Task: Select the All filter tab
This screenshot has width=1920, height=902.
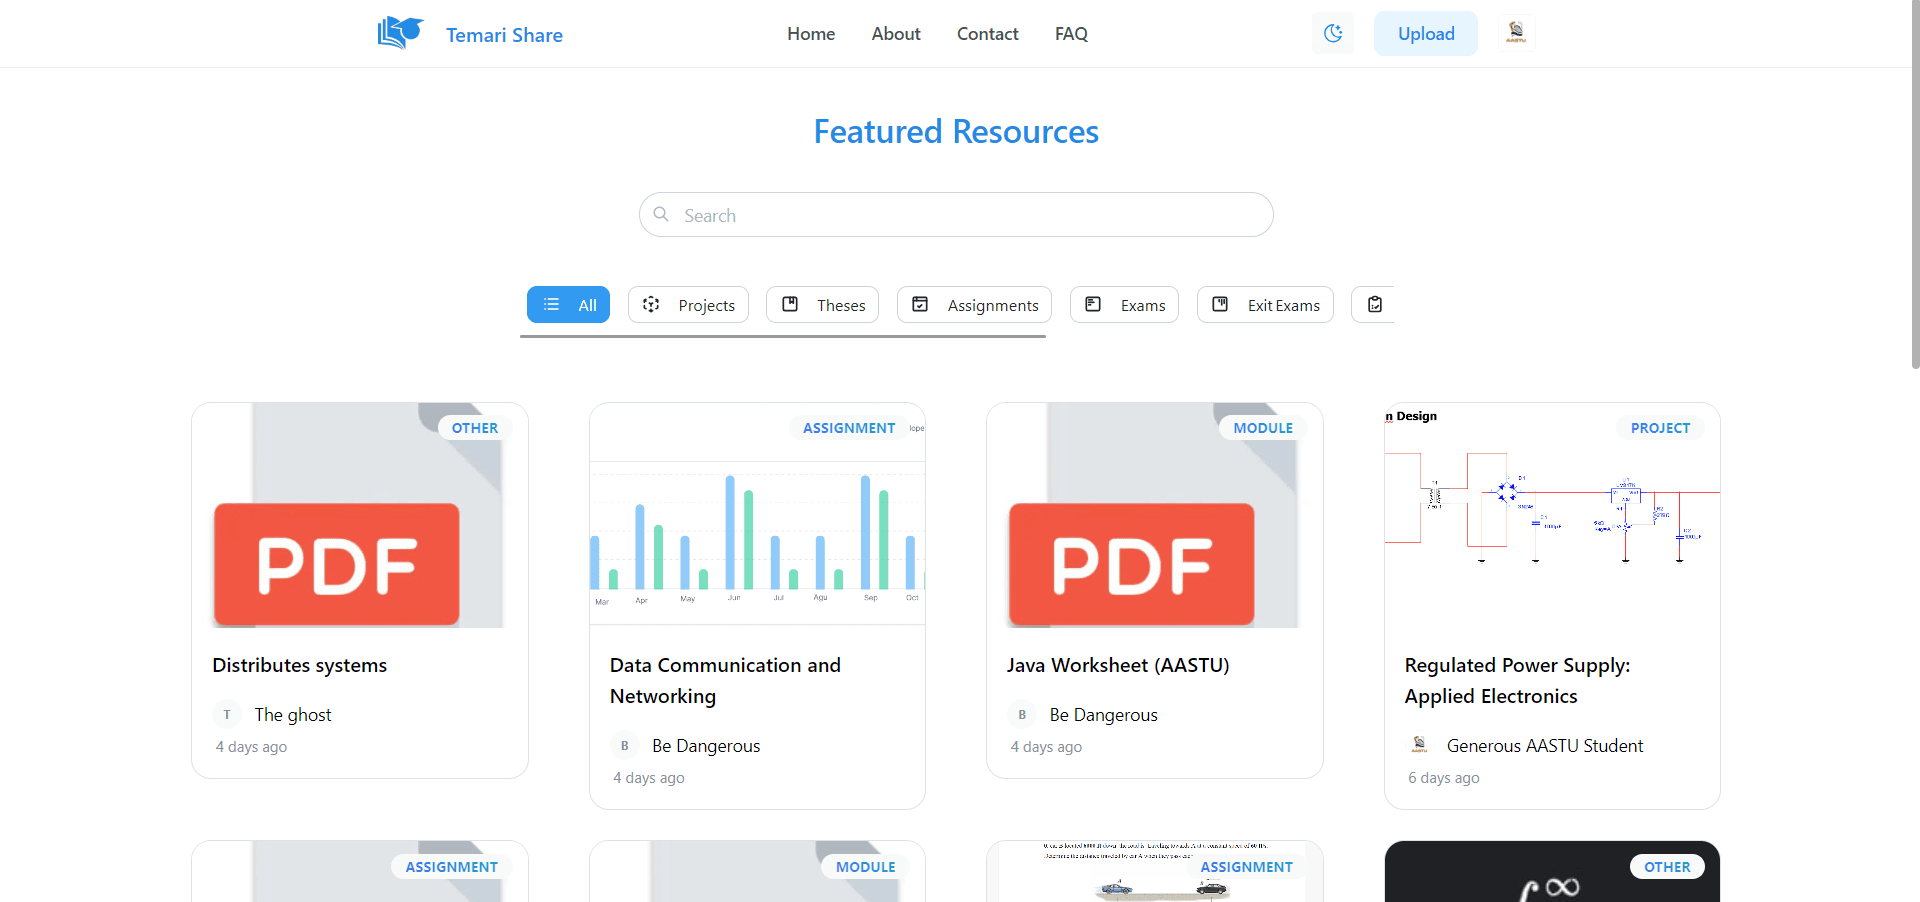Action: tap(568, 305)
